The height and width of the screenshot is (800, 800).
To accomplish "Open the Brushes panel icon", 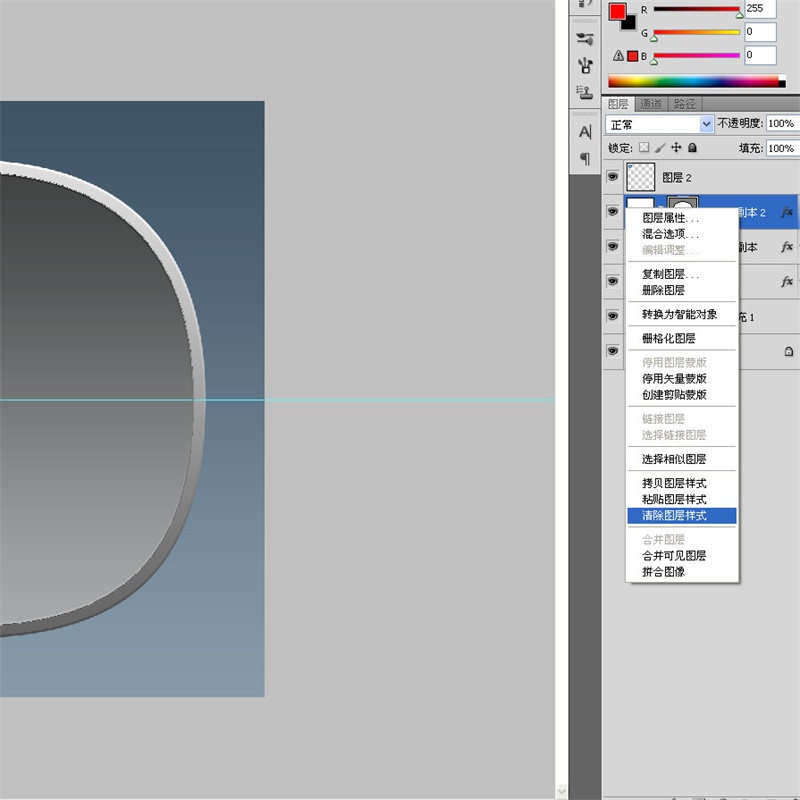I will 585,40.
